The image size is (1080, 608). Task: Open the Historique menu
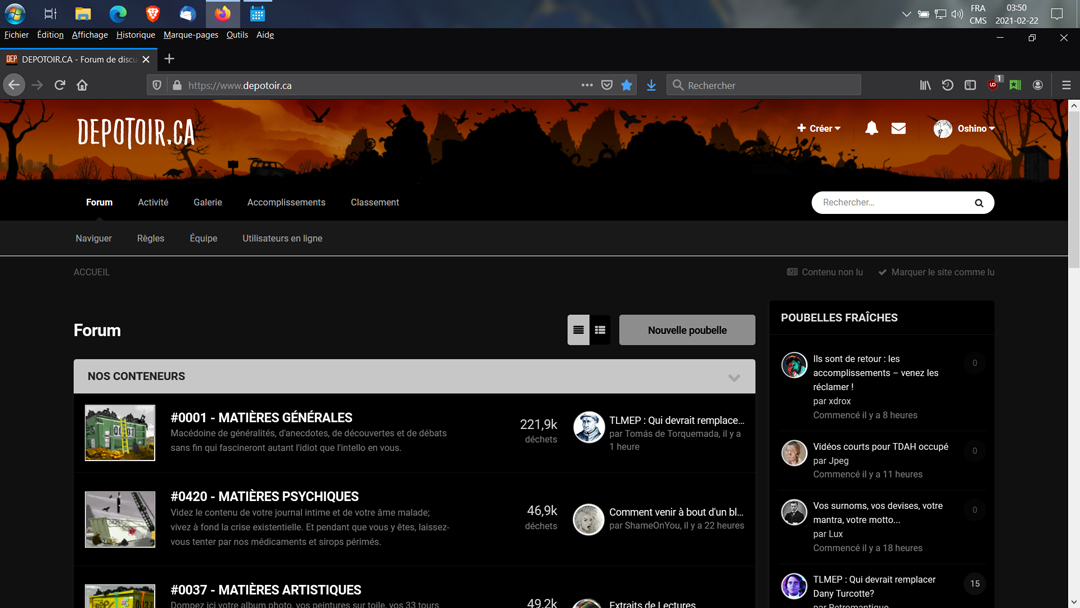pos(136,34)
